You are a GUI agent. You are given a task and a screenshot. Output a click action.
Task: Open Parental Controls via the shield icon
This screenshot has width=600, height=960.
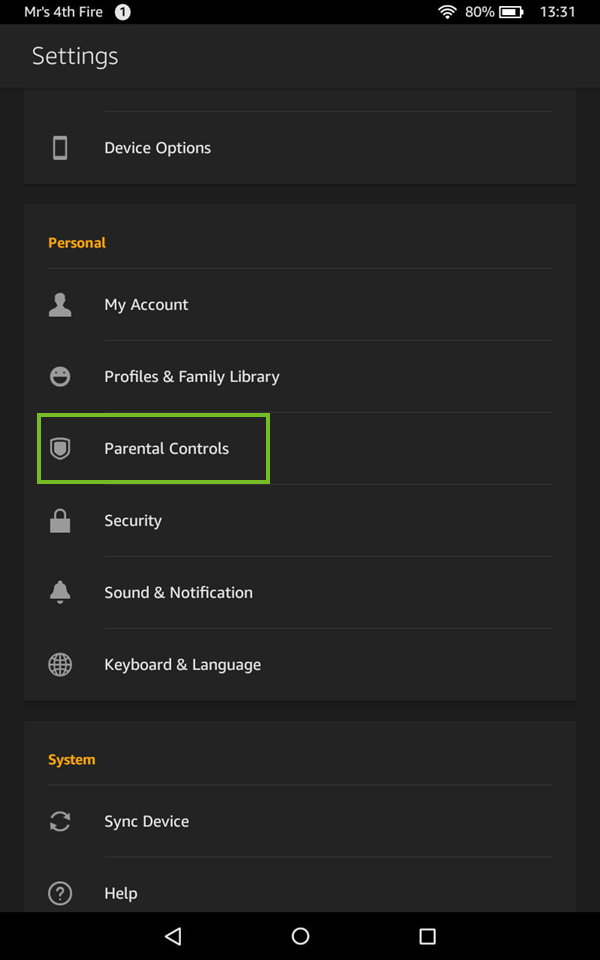60,448
